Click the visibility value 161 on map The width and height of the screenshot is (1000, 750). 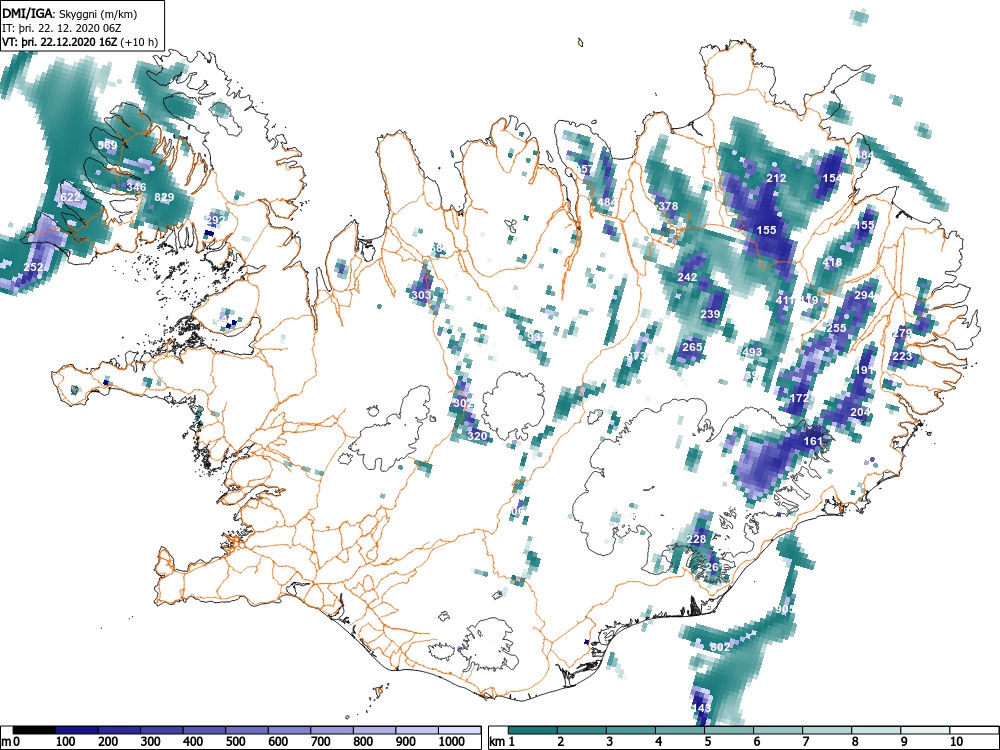click(813, 441)
